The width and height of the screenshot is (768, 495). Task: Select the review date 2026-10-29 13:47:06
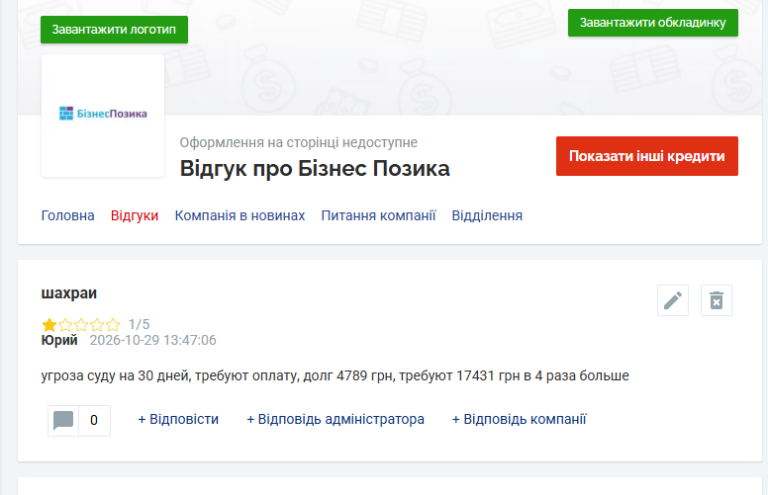point(153,340)
